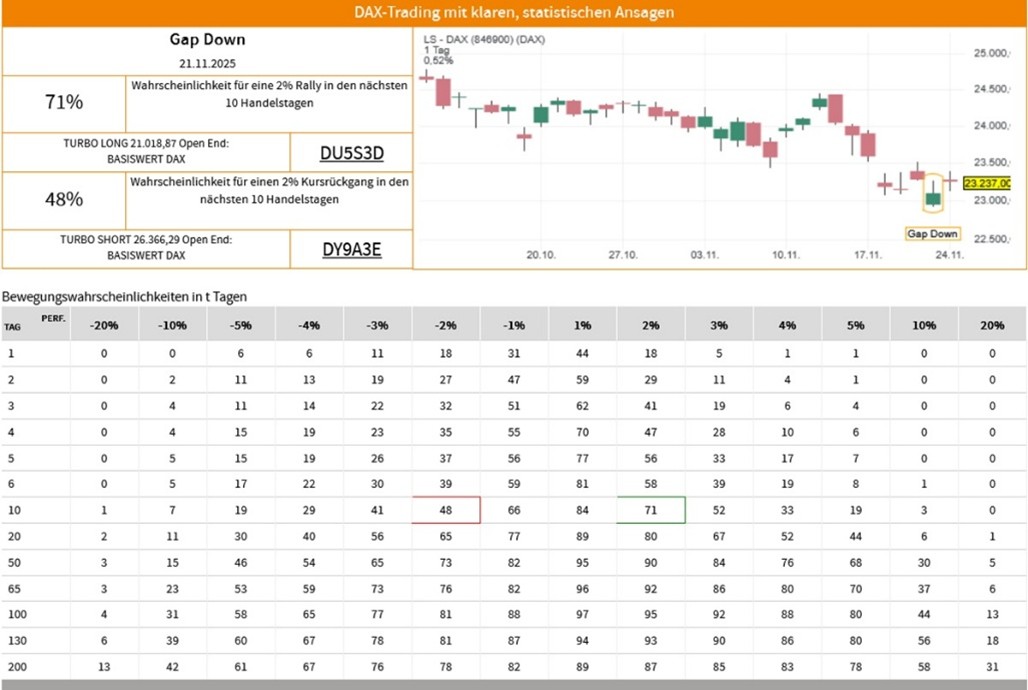This screenshot has width=1028, height=690.
Task: Click the 2% column header
Action: pyautogui.click(x=651, y=325)
